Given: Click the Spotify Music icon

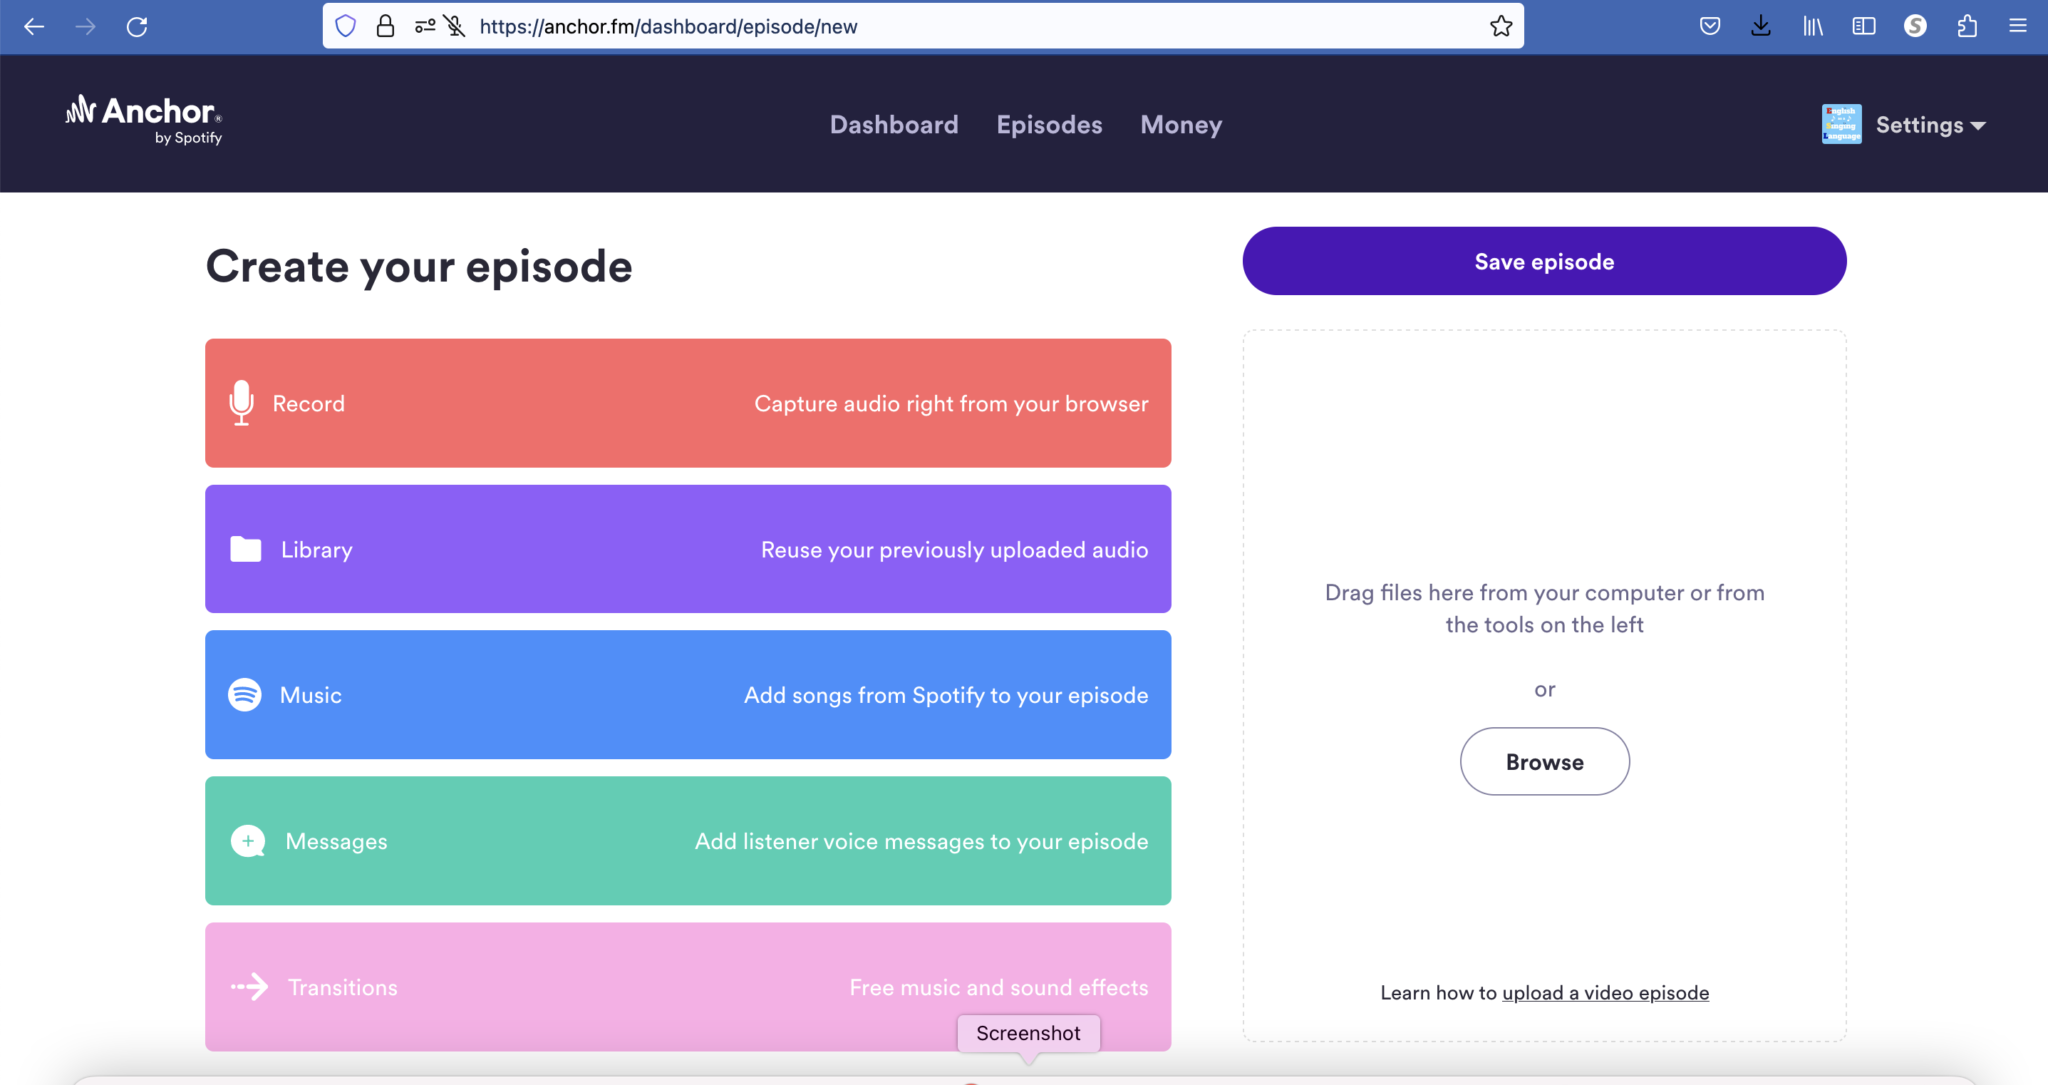Looking at the screenshot, I should (x=243, y=695).
